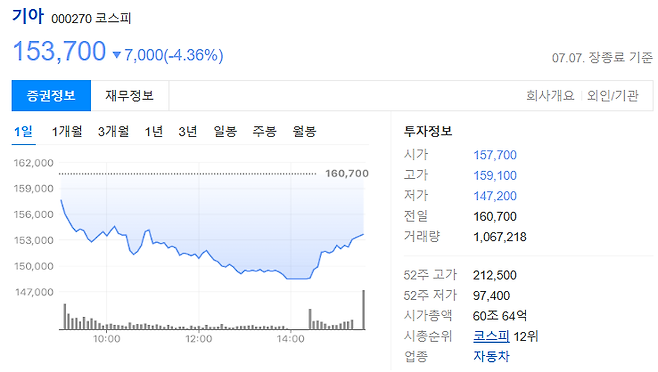Select the 1개월 chart period
658x372 pixels.
67,132
